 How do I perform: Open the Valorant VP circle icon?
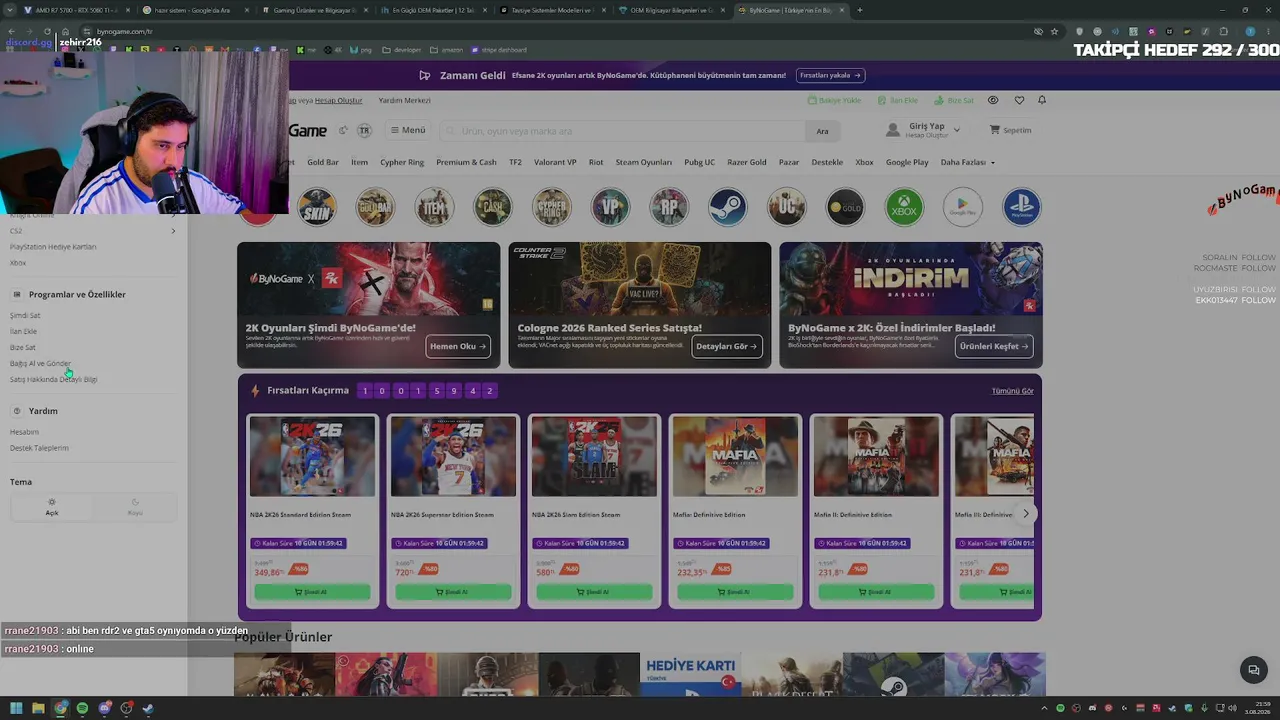[x=610, y=207]
